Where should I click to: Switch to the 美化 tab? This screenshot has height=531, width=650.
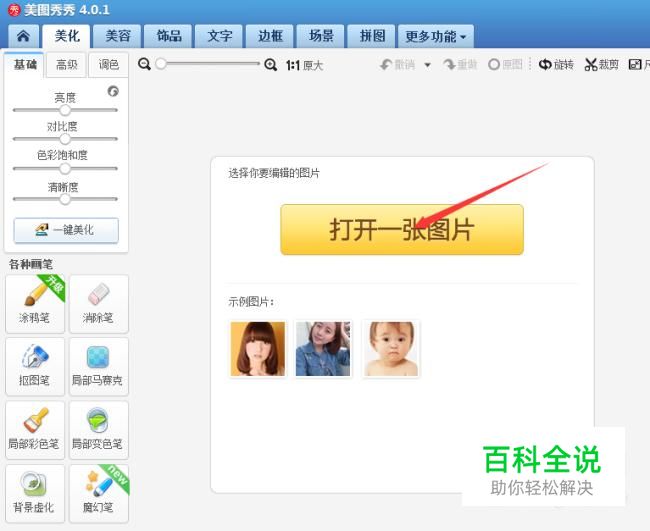[66, 36]
